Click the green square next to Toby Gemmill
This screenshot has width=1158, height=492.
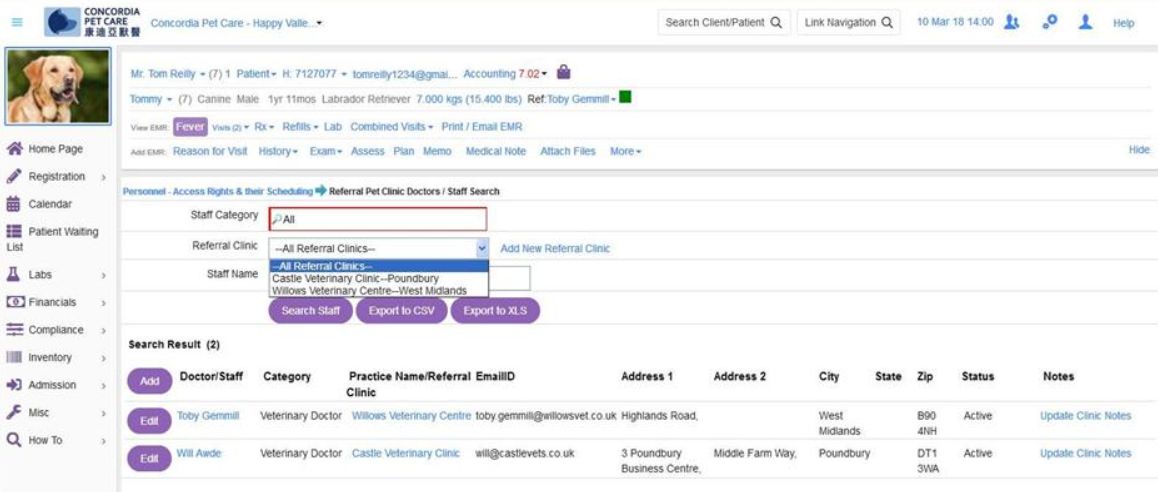(x=625, y=98)
